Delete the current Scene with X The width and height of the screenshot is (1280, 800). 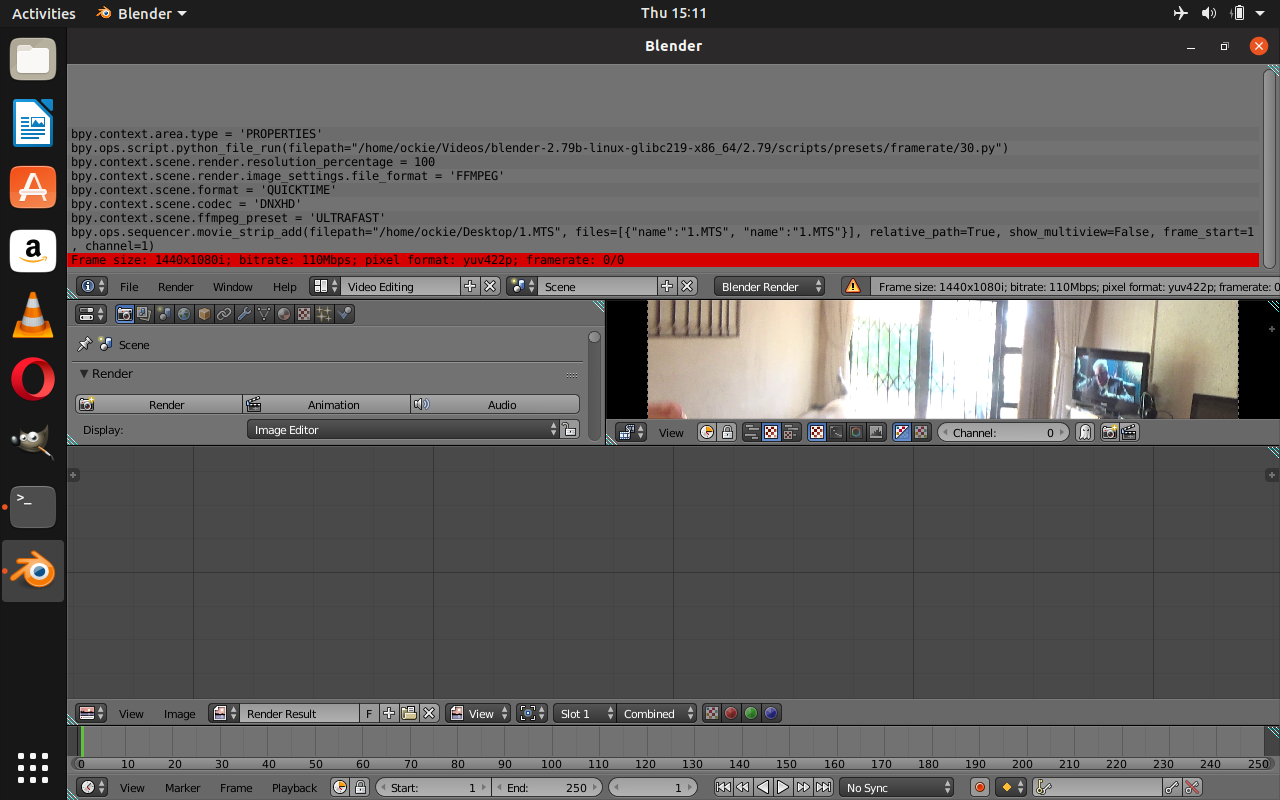point(687,287)
